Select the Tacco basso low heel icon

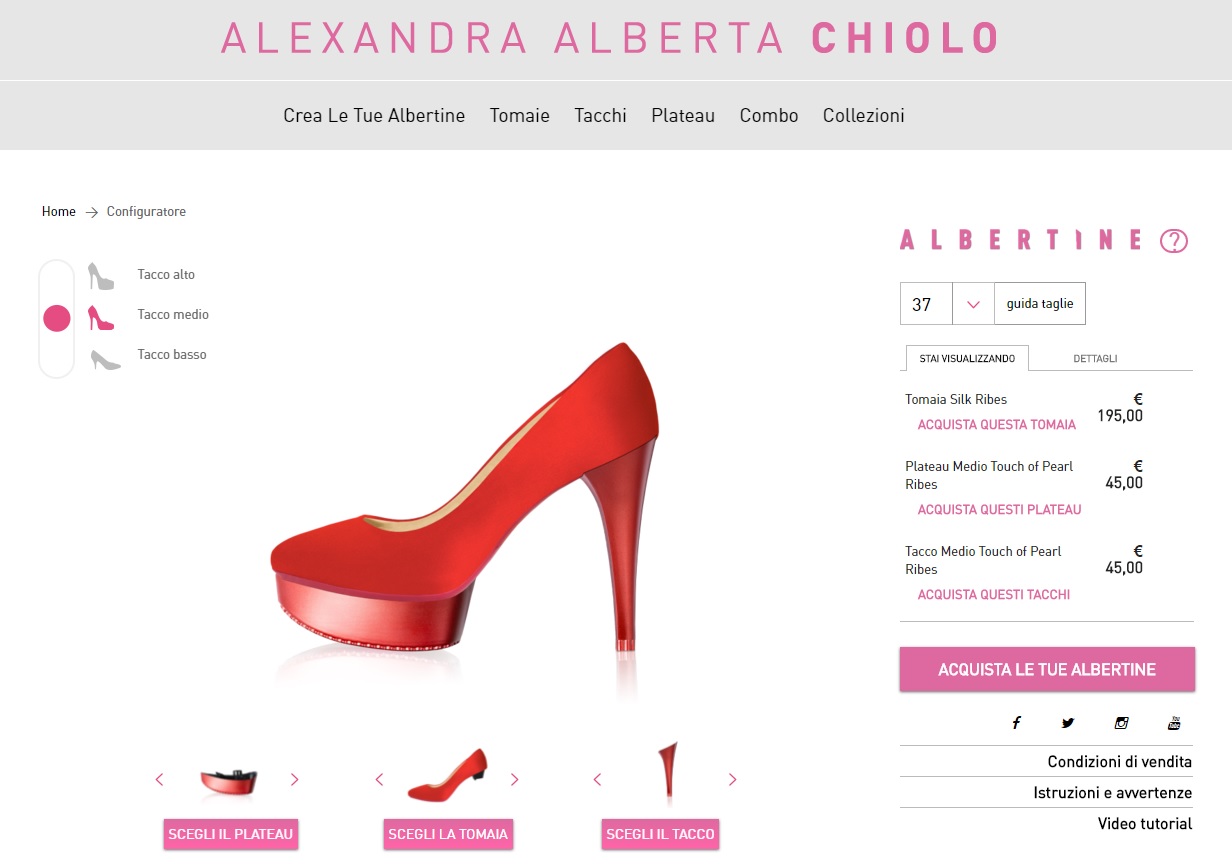(x=105, y=359)
